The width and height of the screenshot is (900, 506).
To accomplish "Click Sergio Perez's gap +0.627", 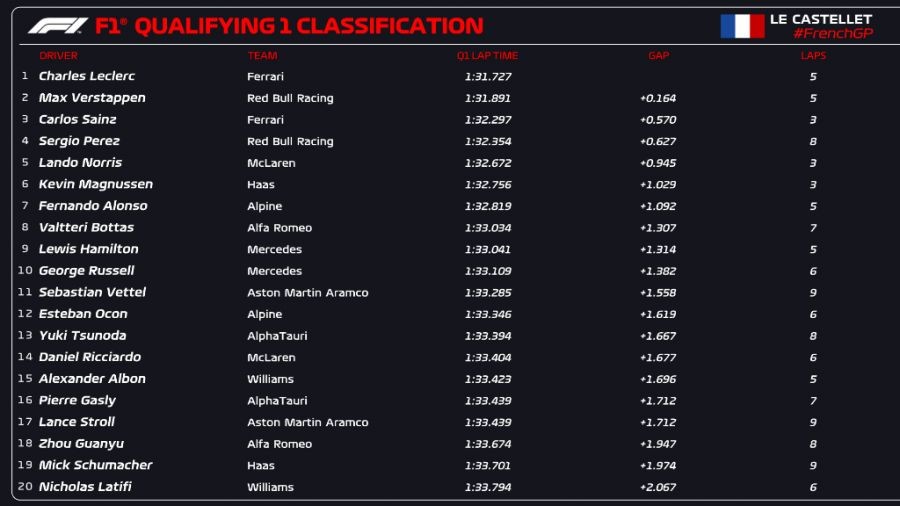I will [x=658, y=142].
